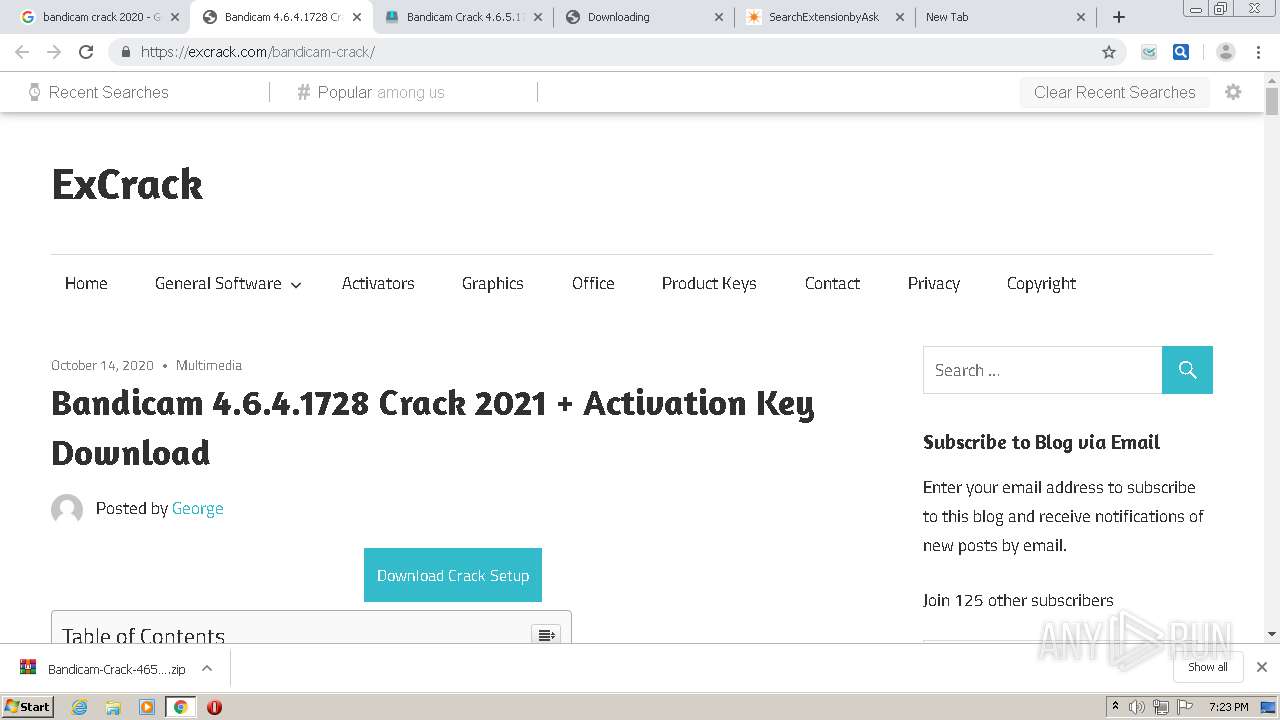Screen dimensions: 1280x720
Task: Open the Privacy page
Action: point(934,284)
